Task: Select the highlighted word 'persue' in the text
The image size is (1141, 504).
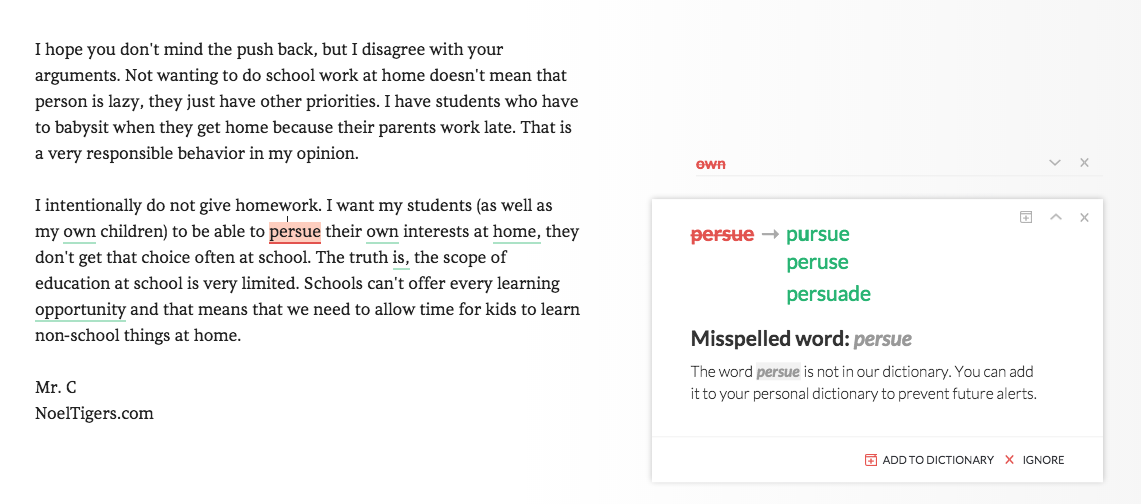Action: pyautogui.click(x=295, y=232)
